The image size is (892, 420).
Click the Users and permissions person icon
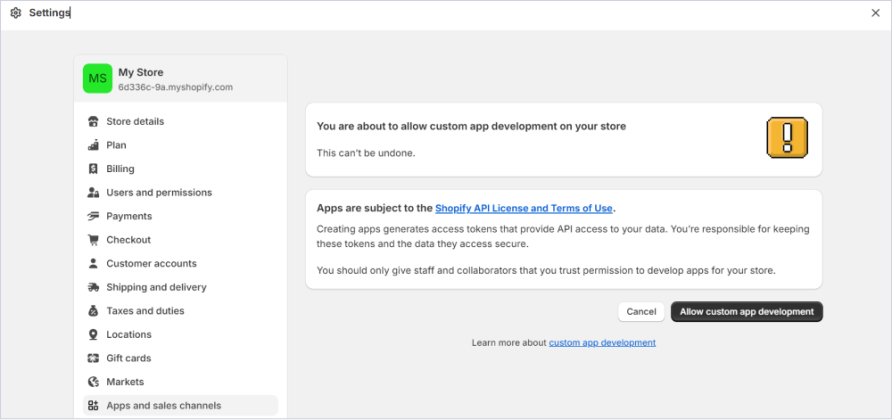pyautogui.click(x=94, y=193)
